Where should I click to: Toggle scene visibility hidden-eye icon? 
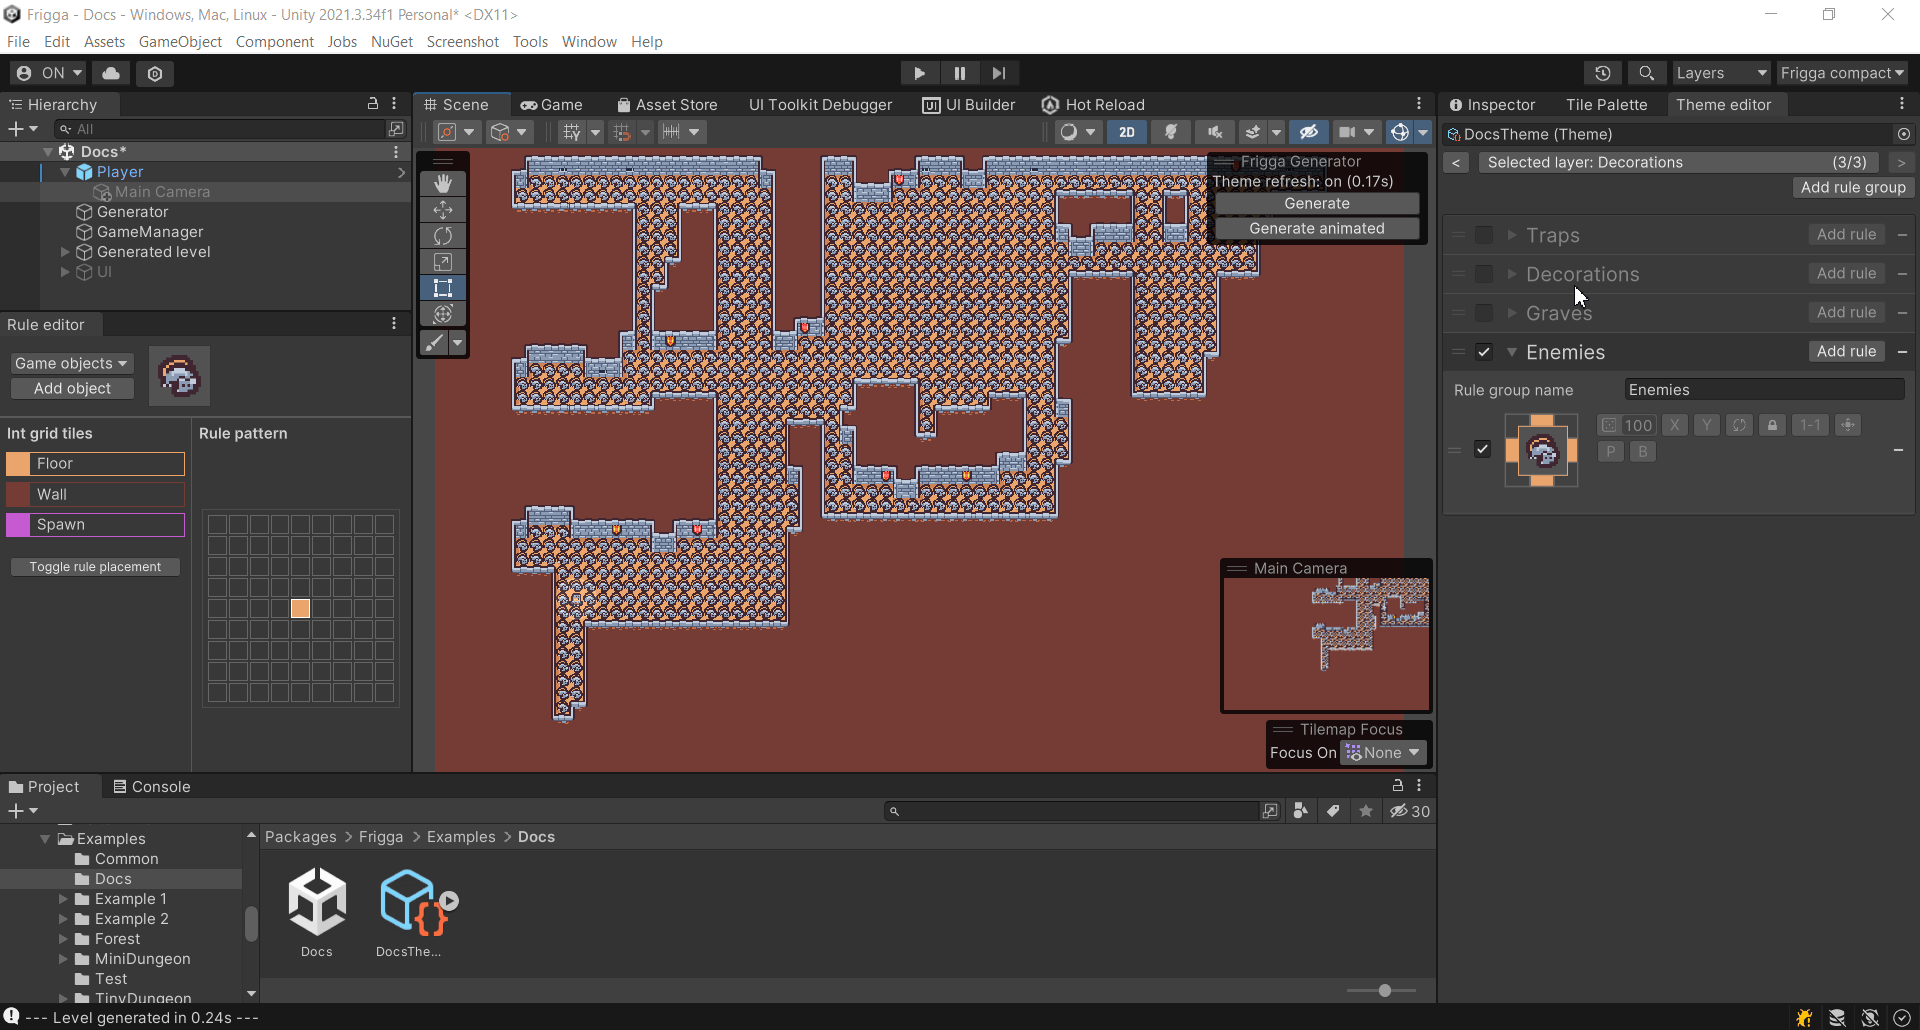point(1308,132)
